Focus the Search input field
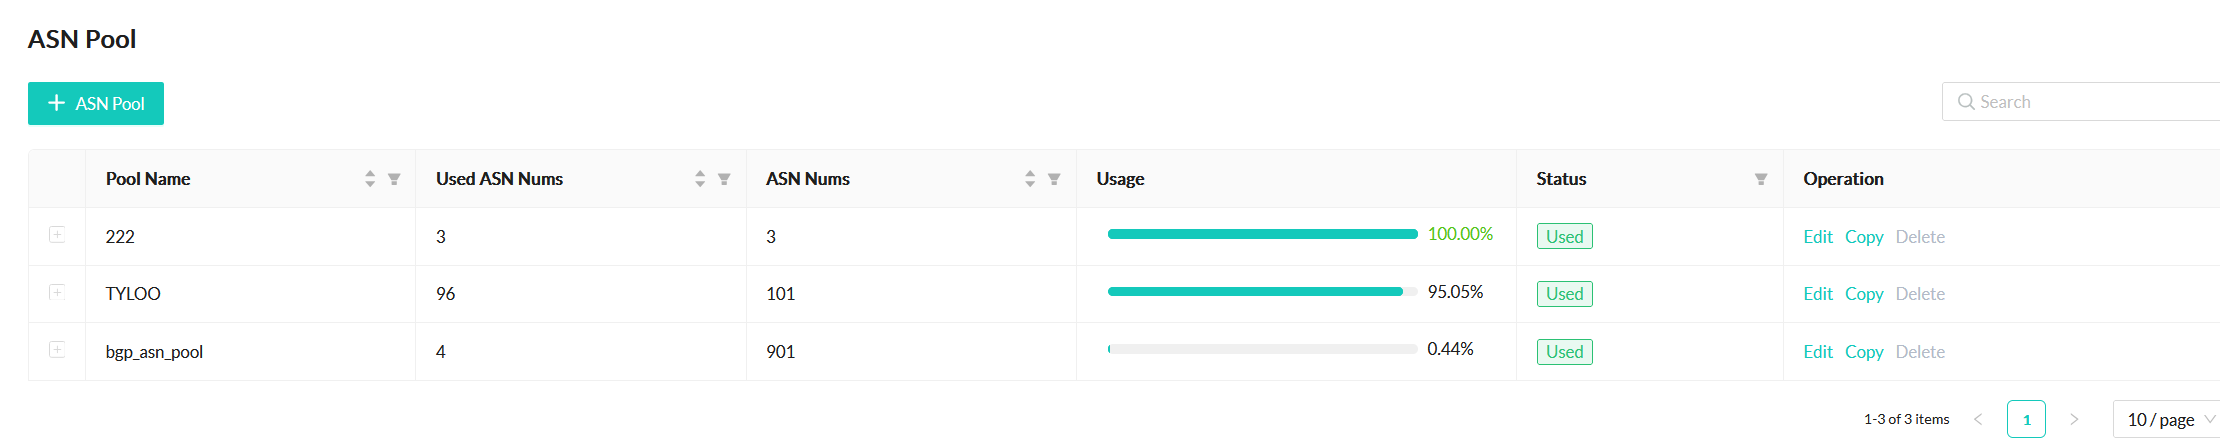Image resolution: width=2220 pixels, height=446 pixels. pos(2090,102)
